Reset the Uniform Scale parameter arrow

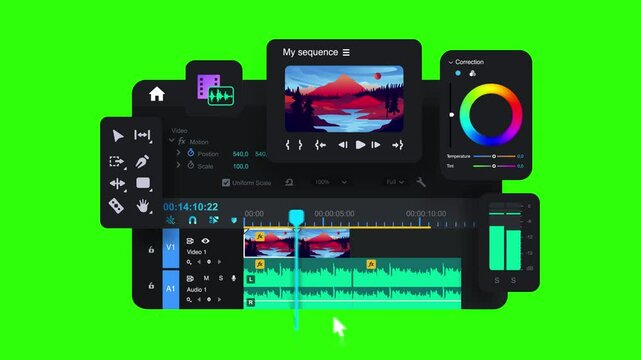point(289,182)
